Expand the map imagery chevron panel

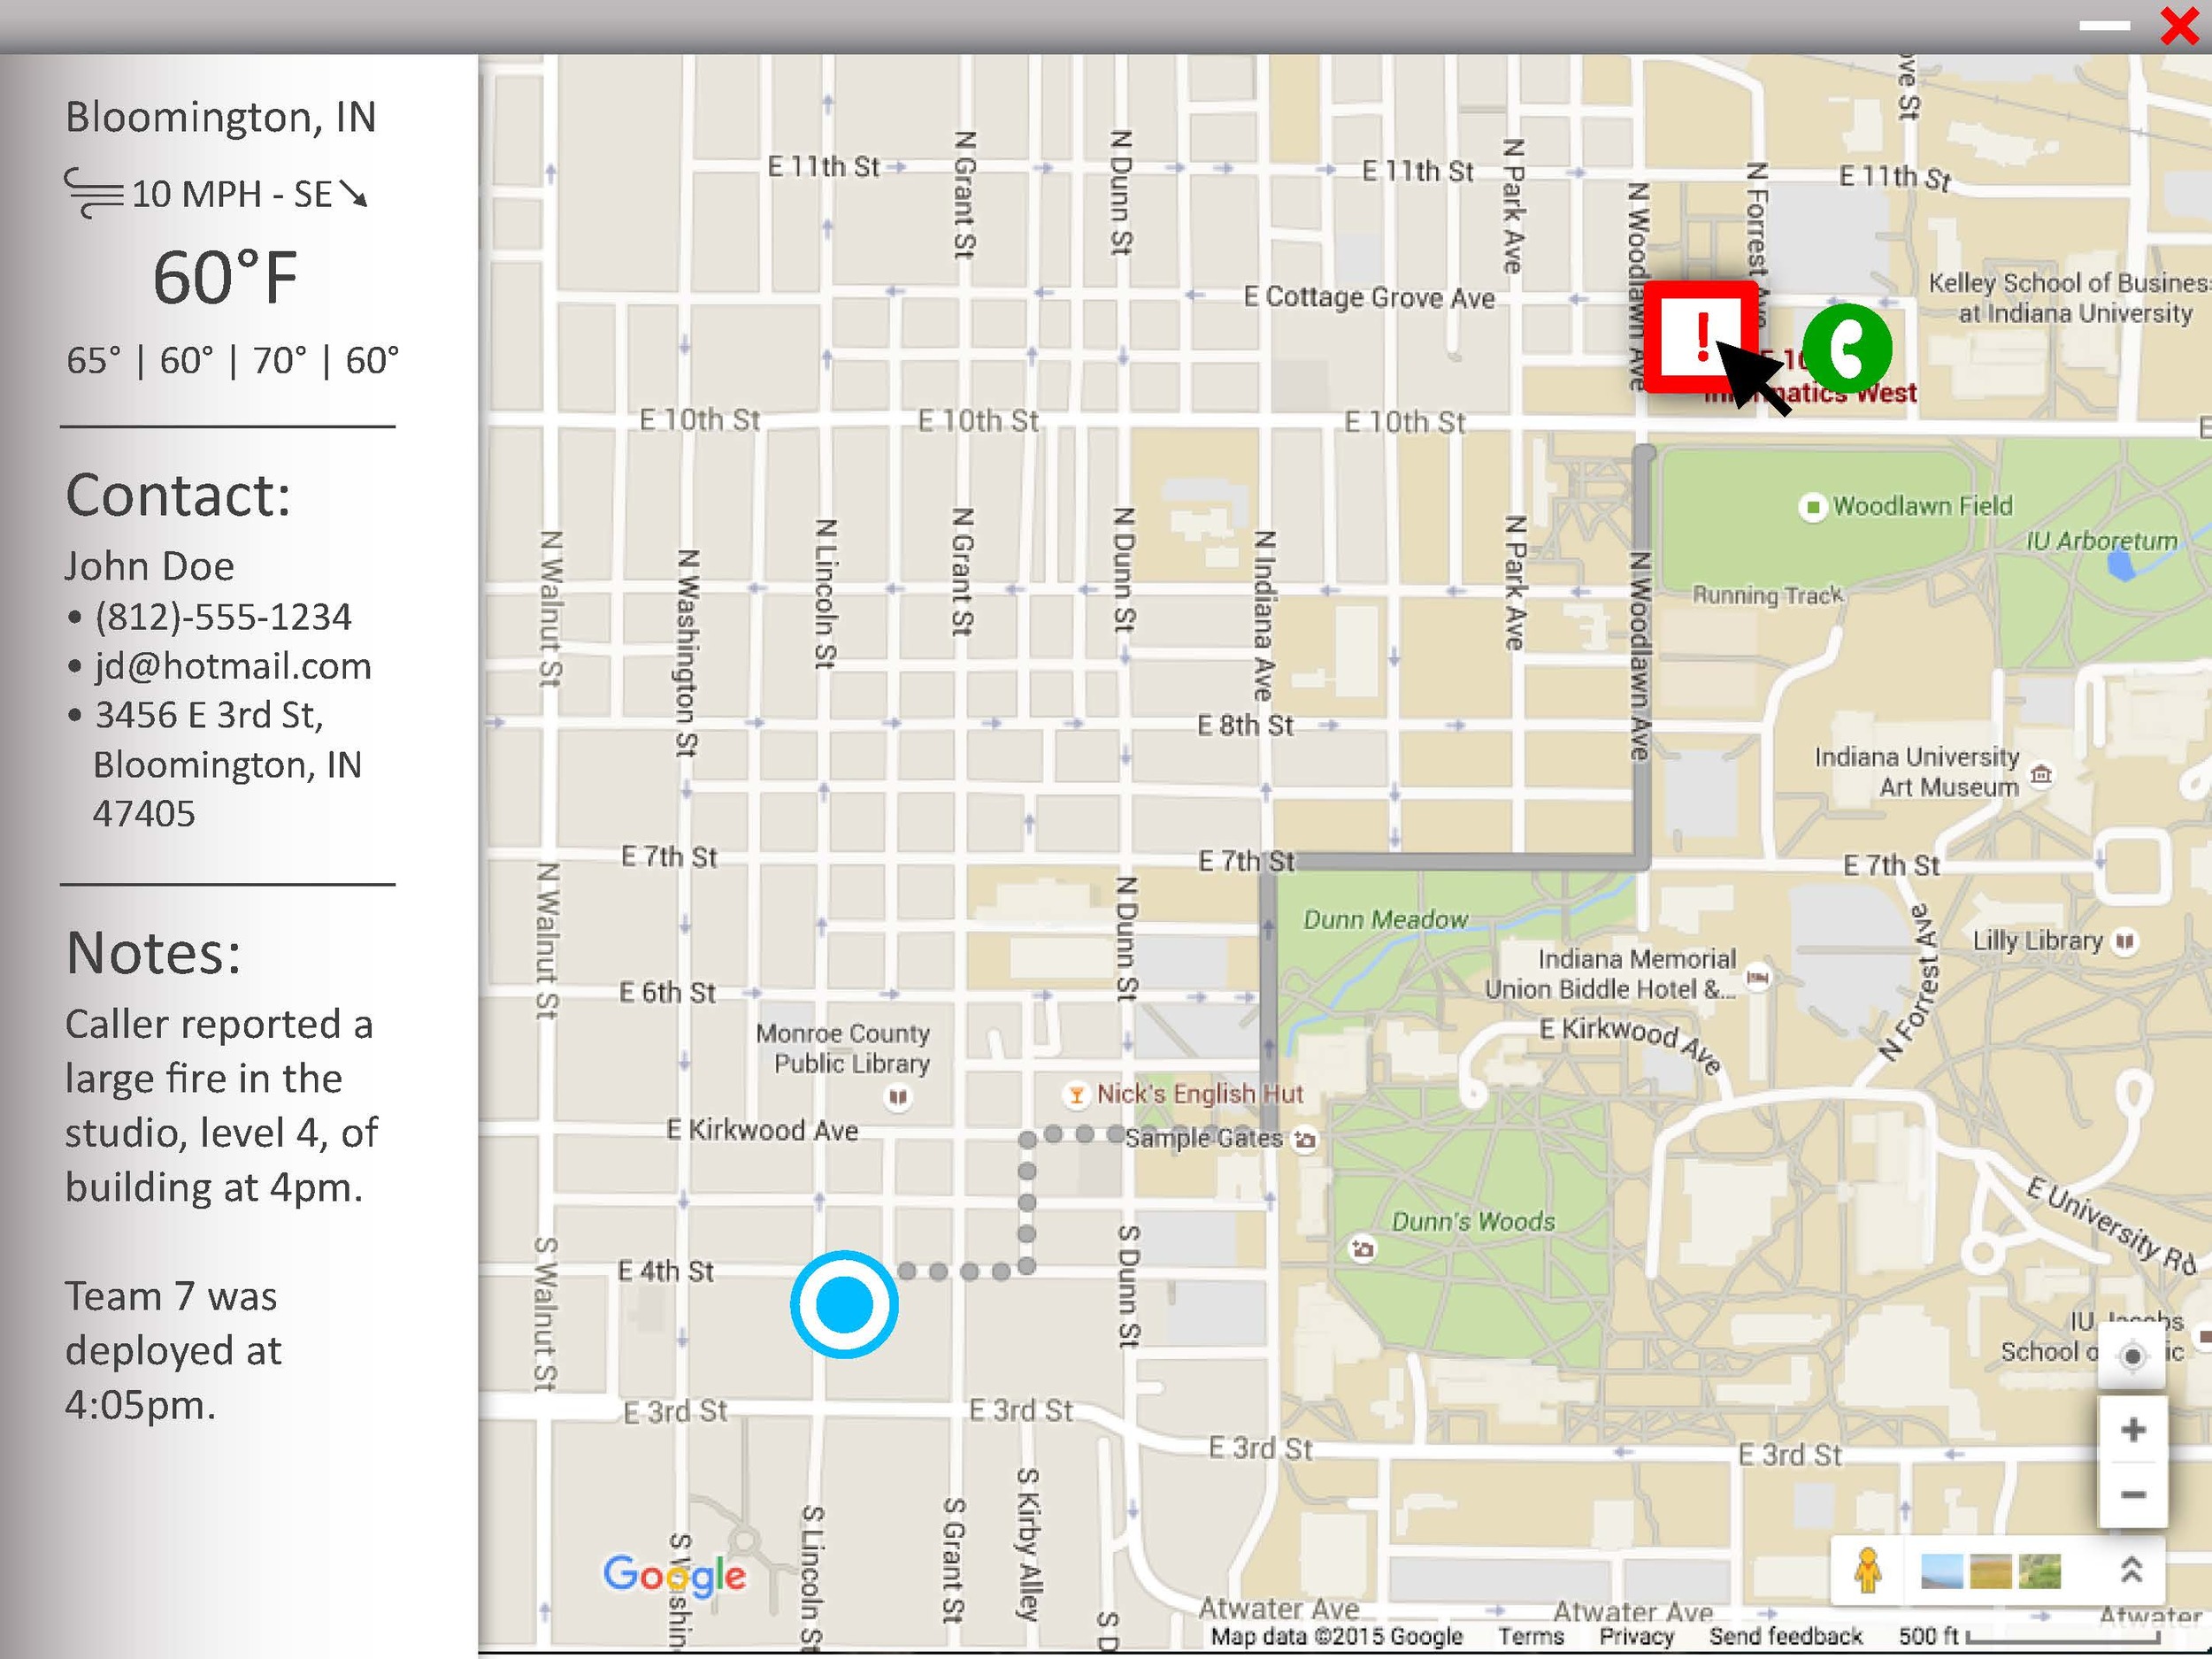point(2131,1569)
